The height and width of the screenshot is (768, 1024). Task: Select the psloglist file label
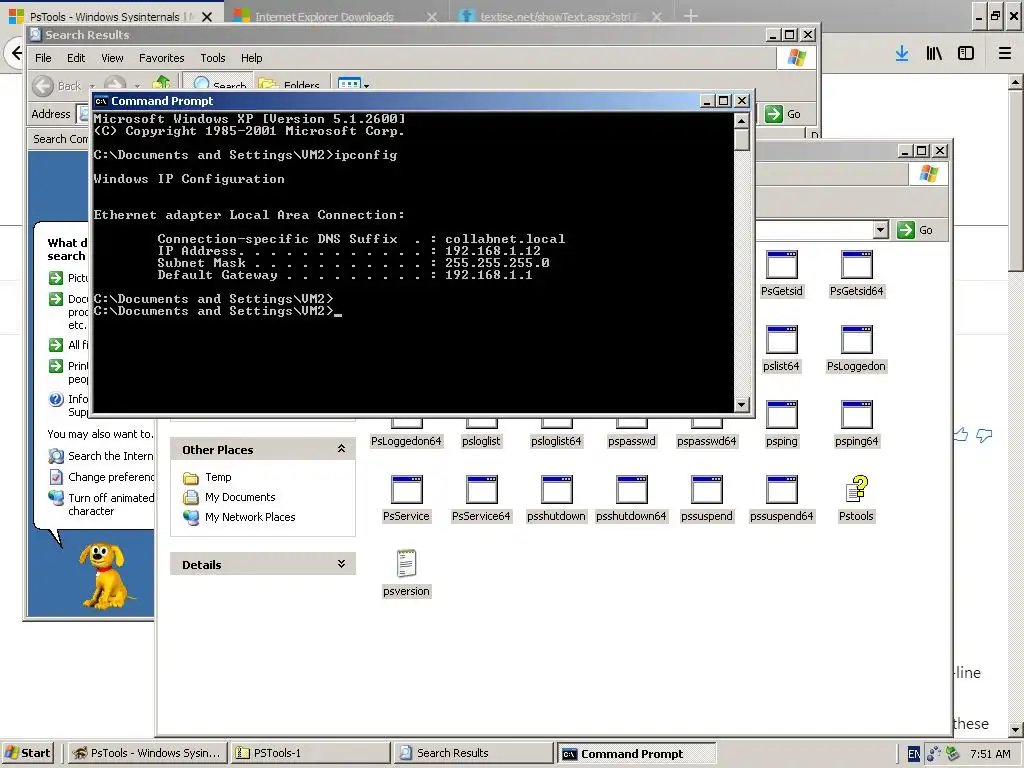481,441
